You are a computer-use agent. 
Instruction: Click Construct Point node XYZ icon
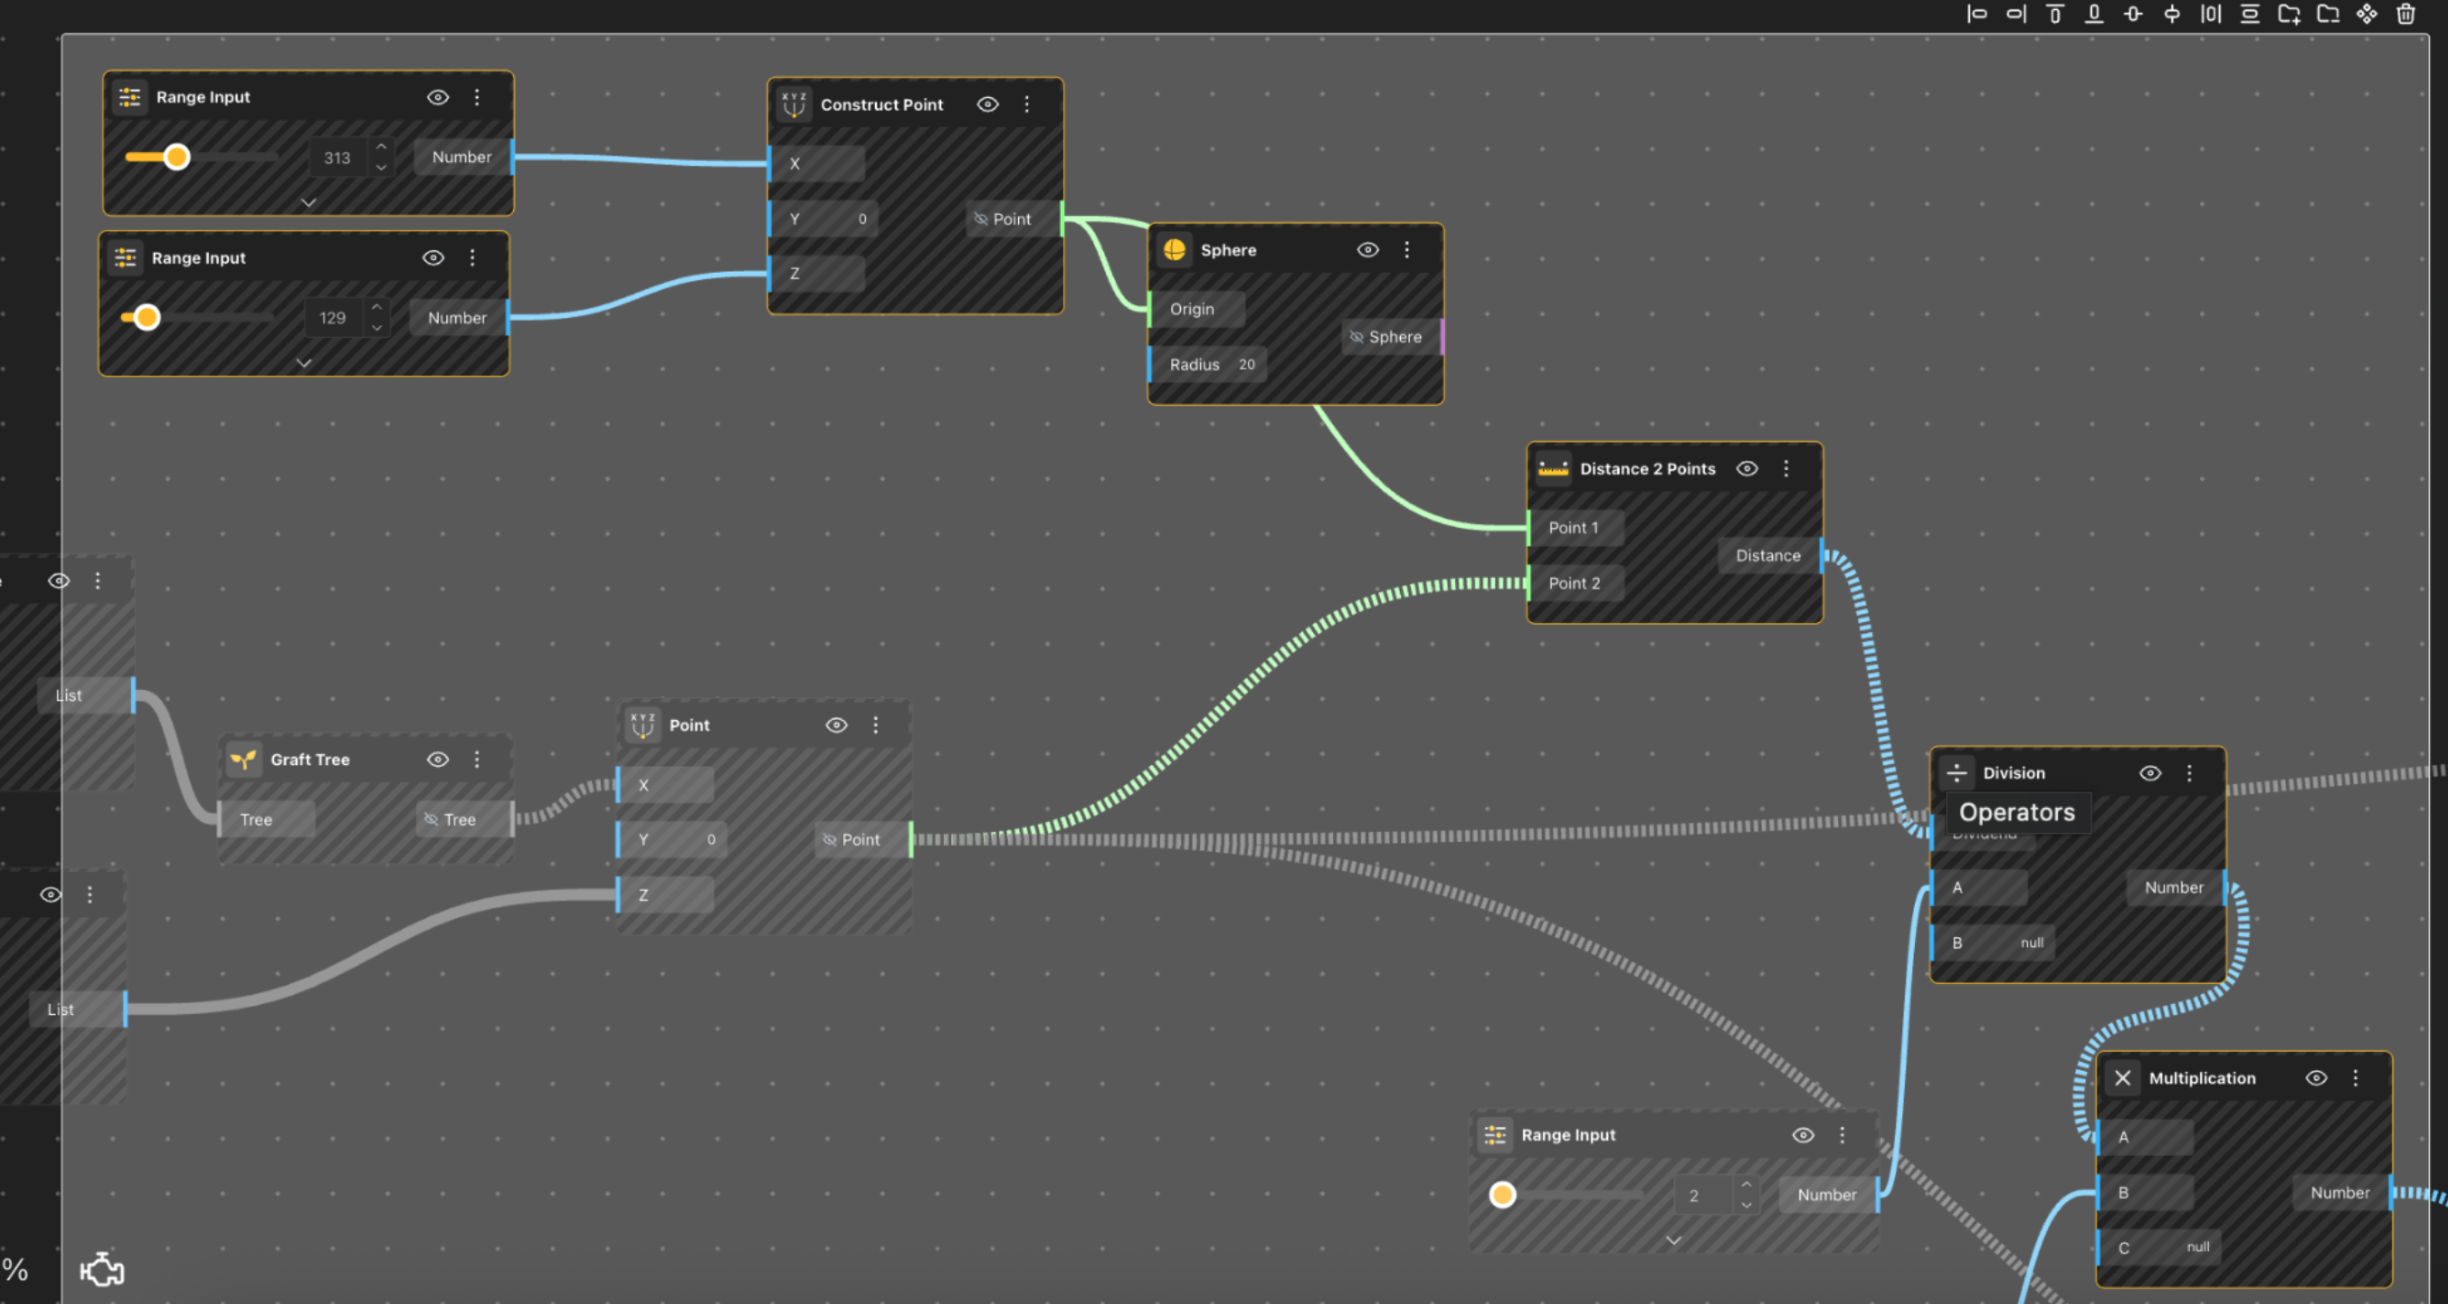pyautogui.click(x=794, y=104)
